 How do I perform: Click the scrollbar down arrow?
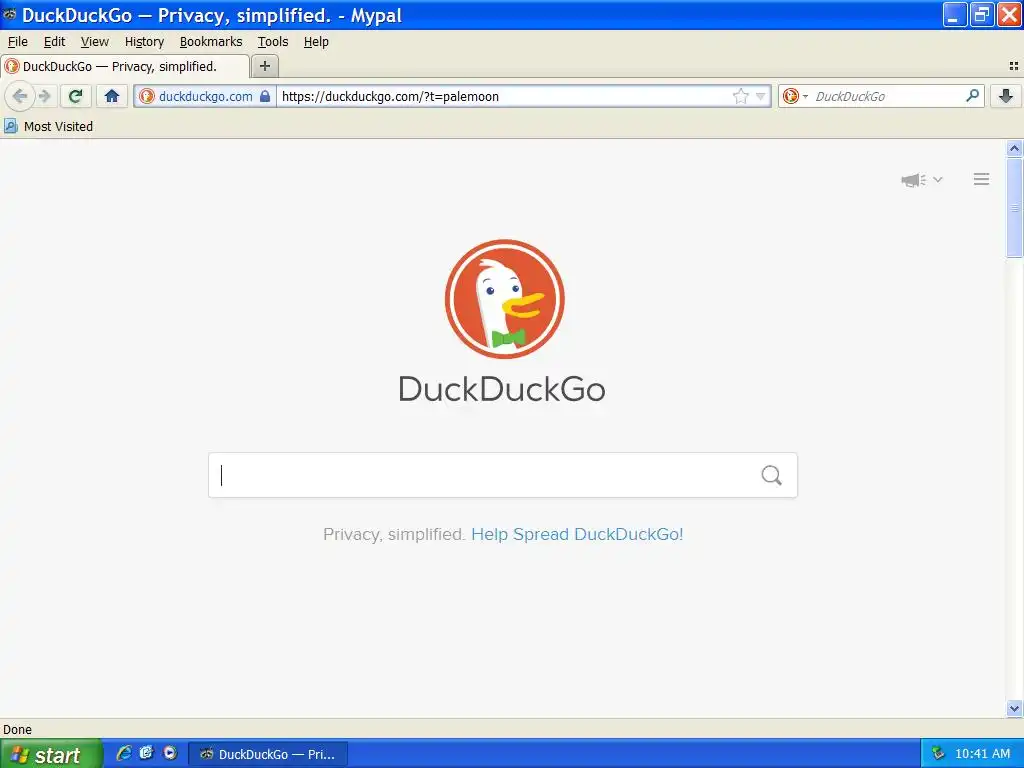tap(1014, 708)
